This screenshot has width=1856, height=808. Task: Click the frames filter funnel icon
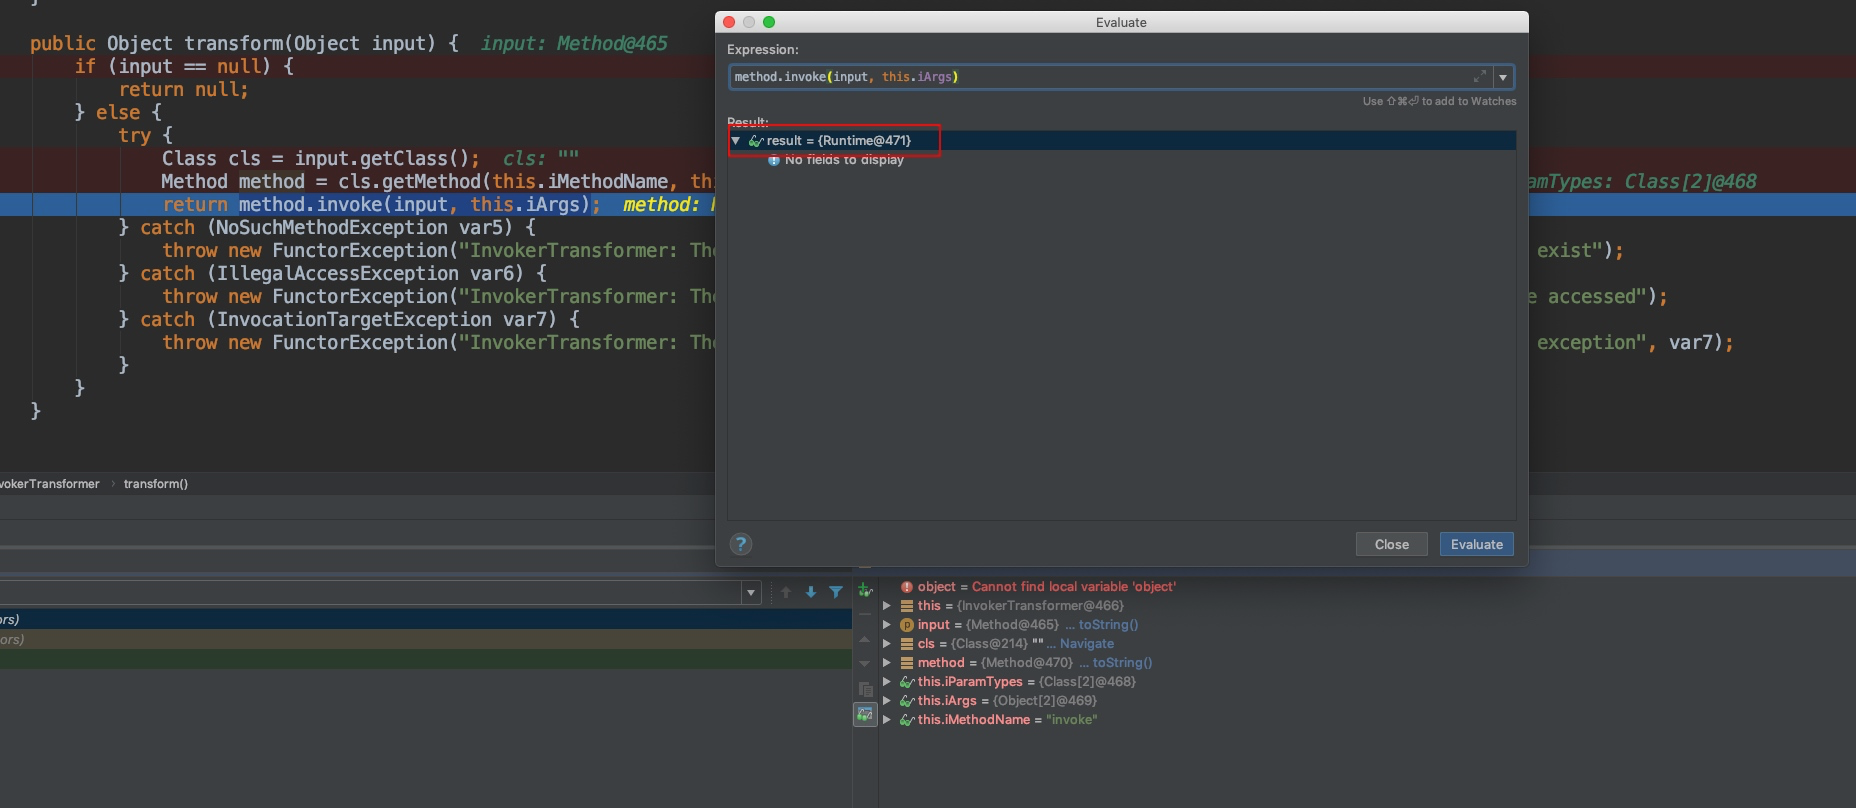836,592
